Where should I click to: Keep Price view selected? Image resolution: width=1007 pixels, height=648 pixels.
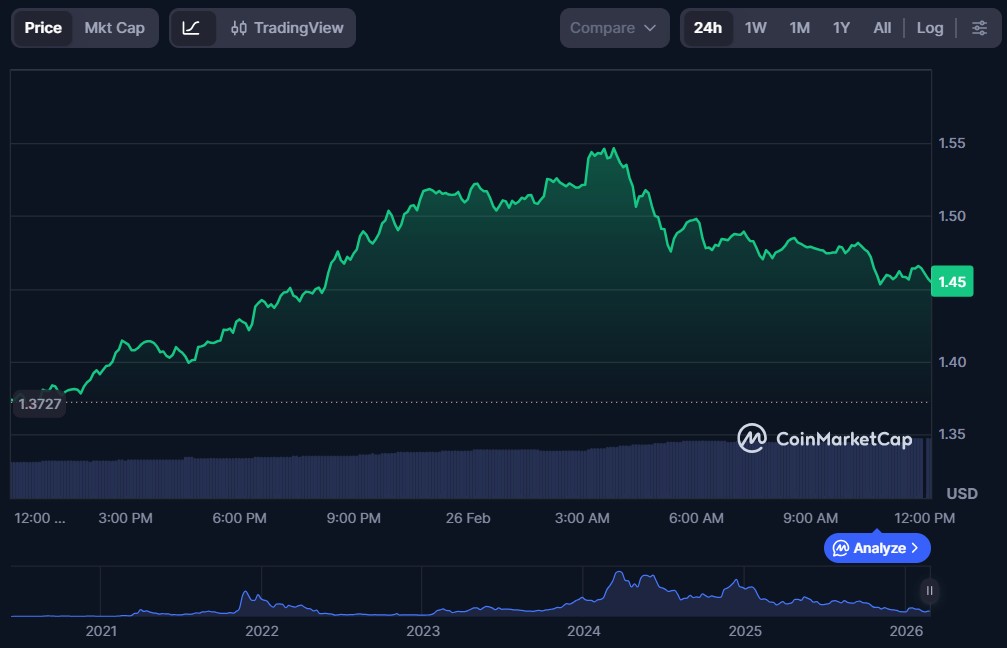42,28
